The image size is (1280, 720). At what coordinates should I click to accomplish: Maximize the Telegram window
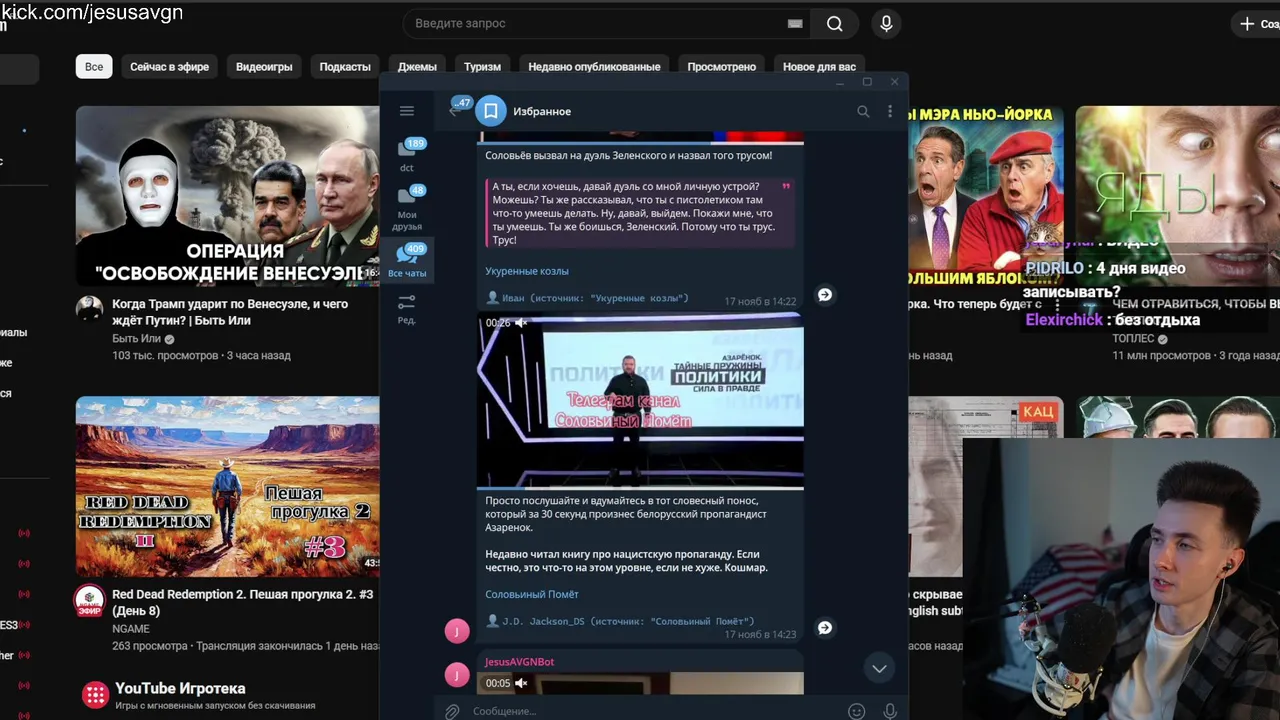[867, 82]
